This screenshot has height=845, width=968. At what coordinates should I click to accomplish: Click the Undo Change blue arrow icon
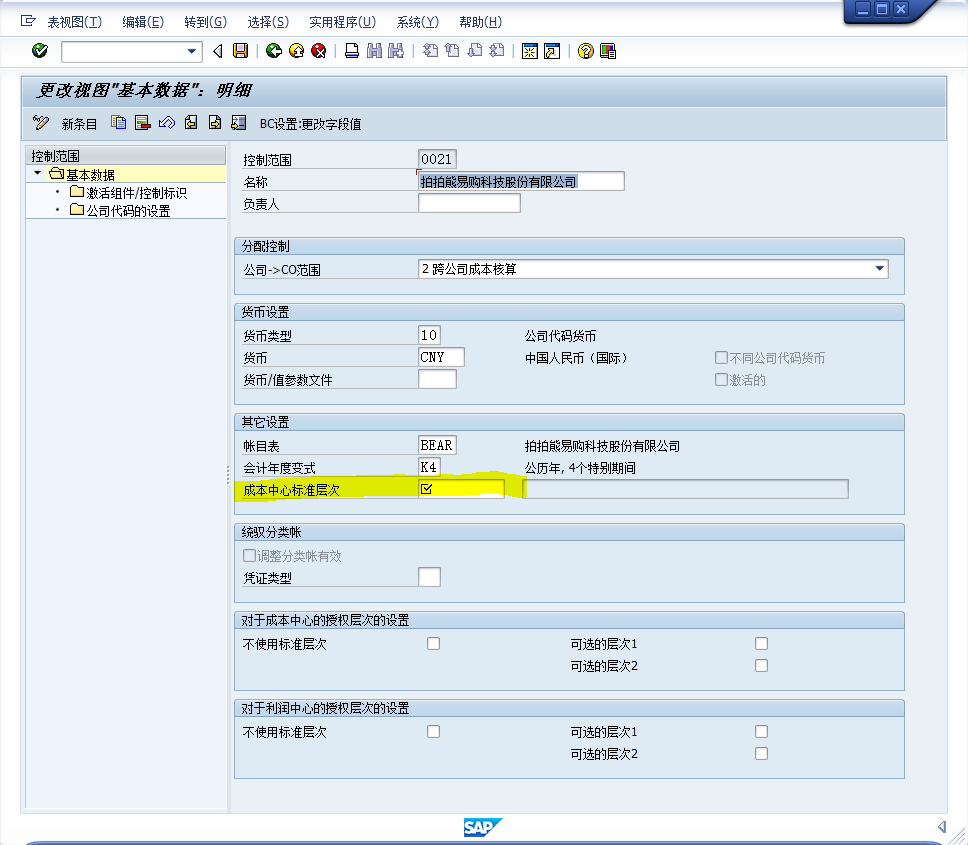(x=167, y=123)
